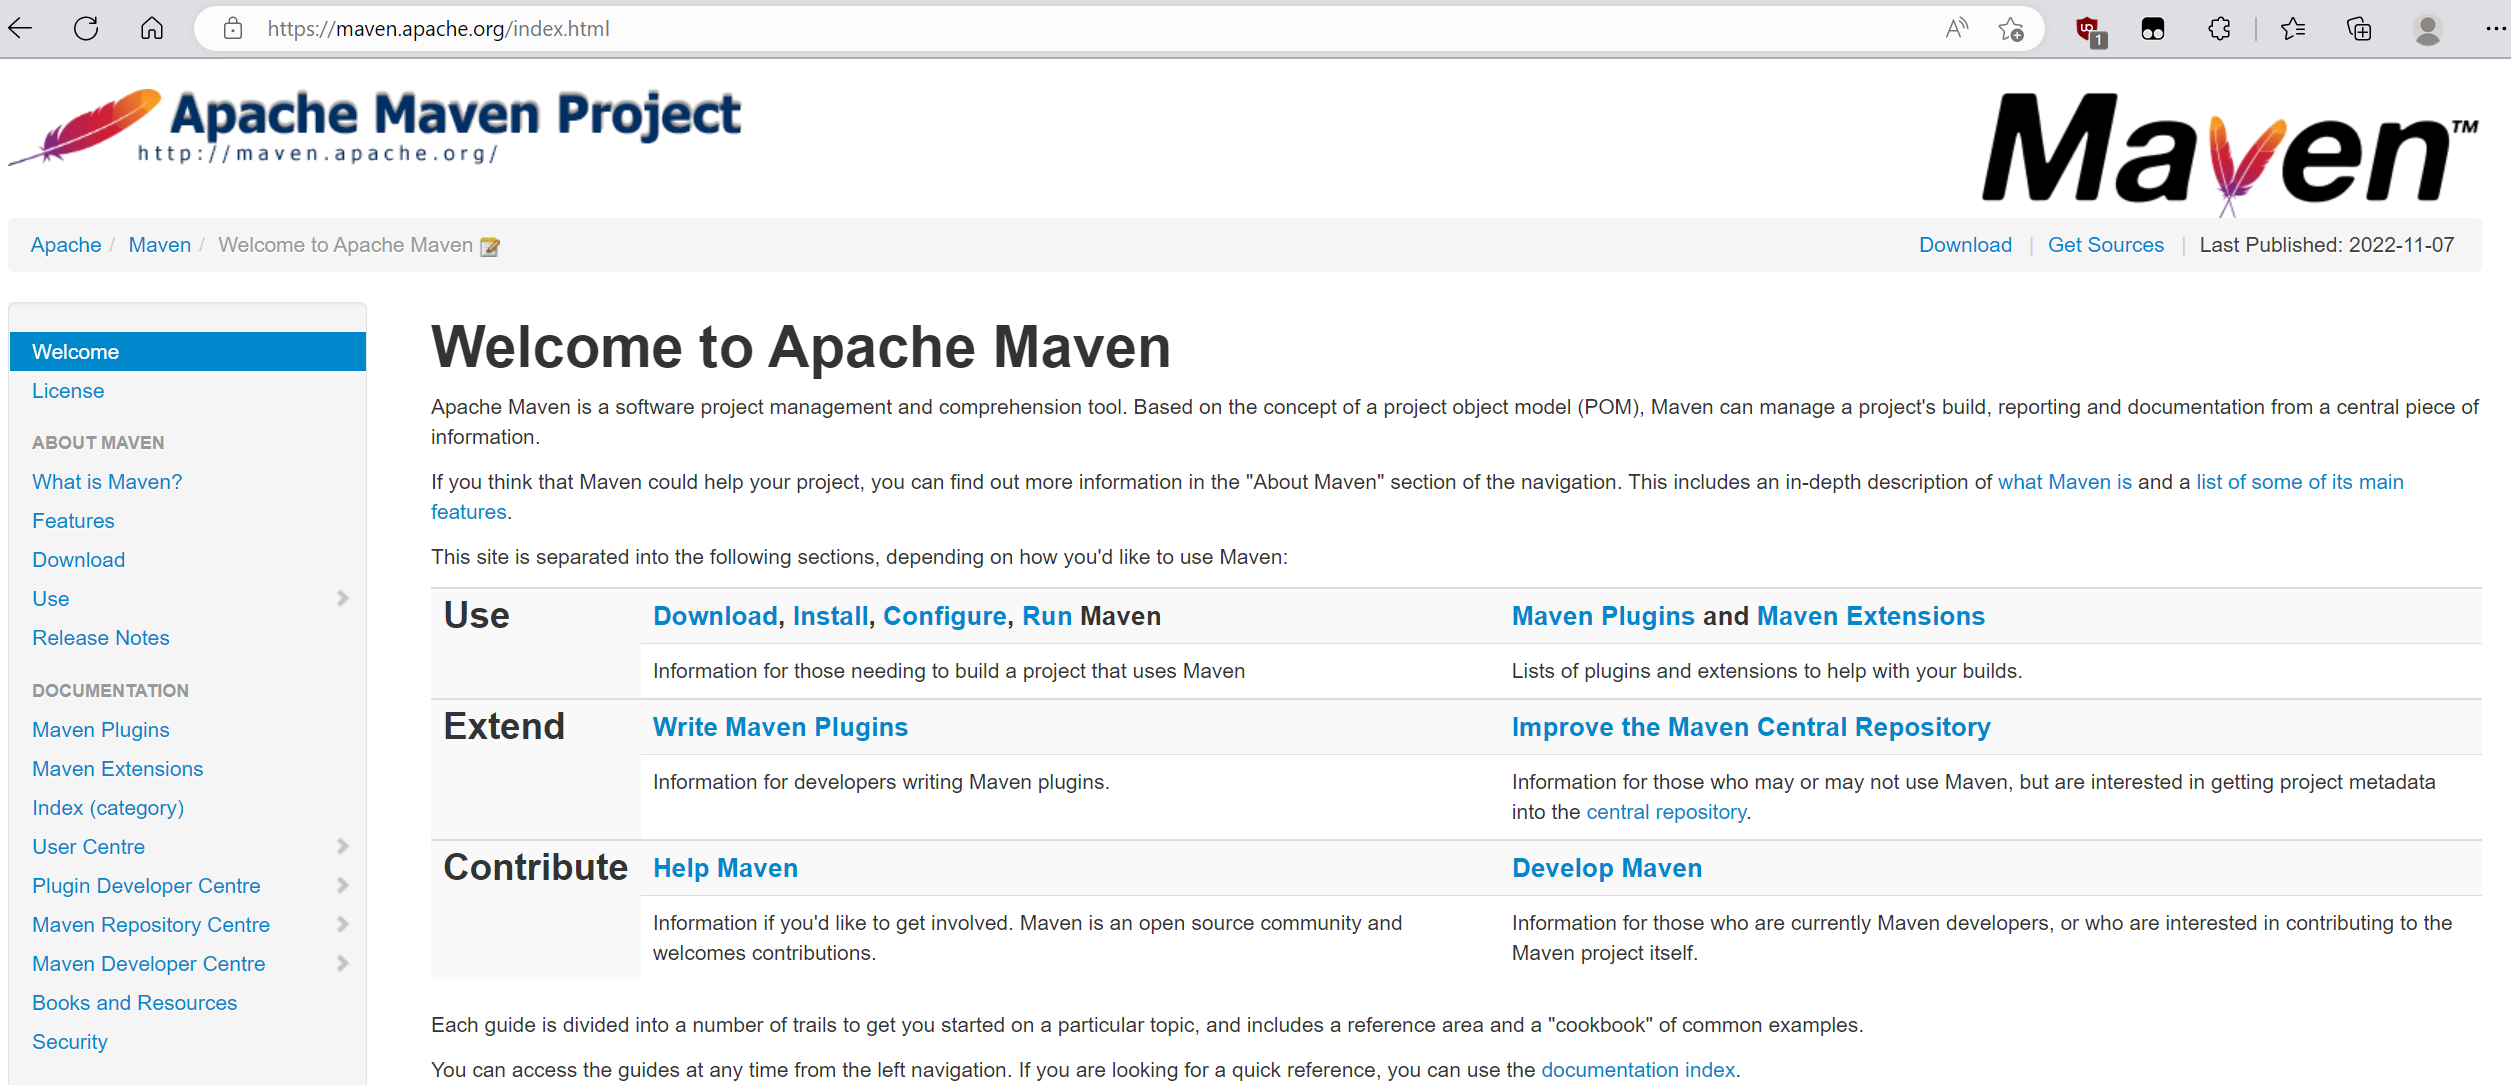Click the 'Welcome to Apache Maven' main heading
This screenshot has width=2511, height=1085.
tap(800, 347)
